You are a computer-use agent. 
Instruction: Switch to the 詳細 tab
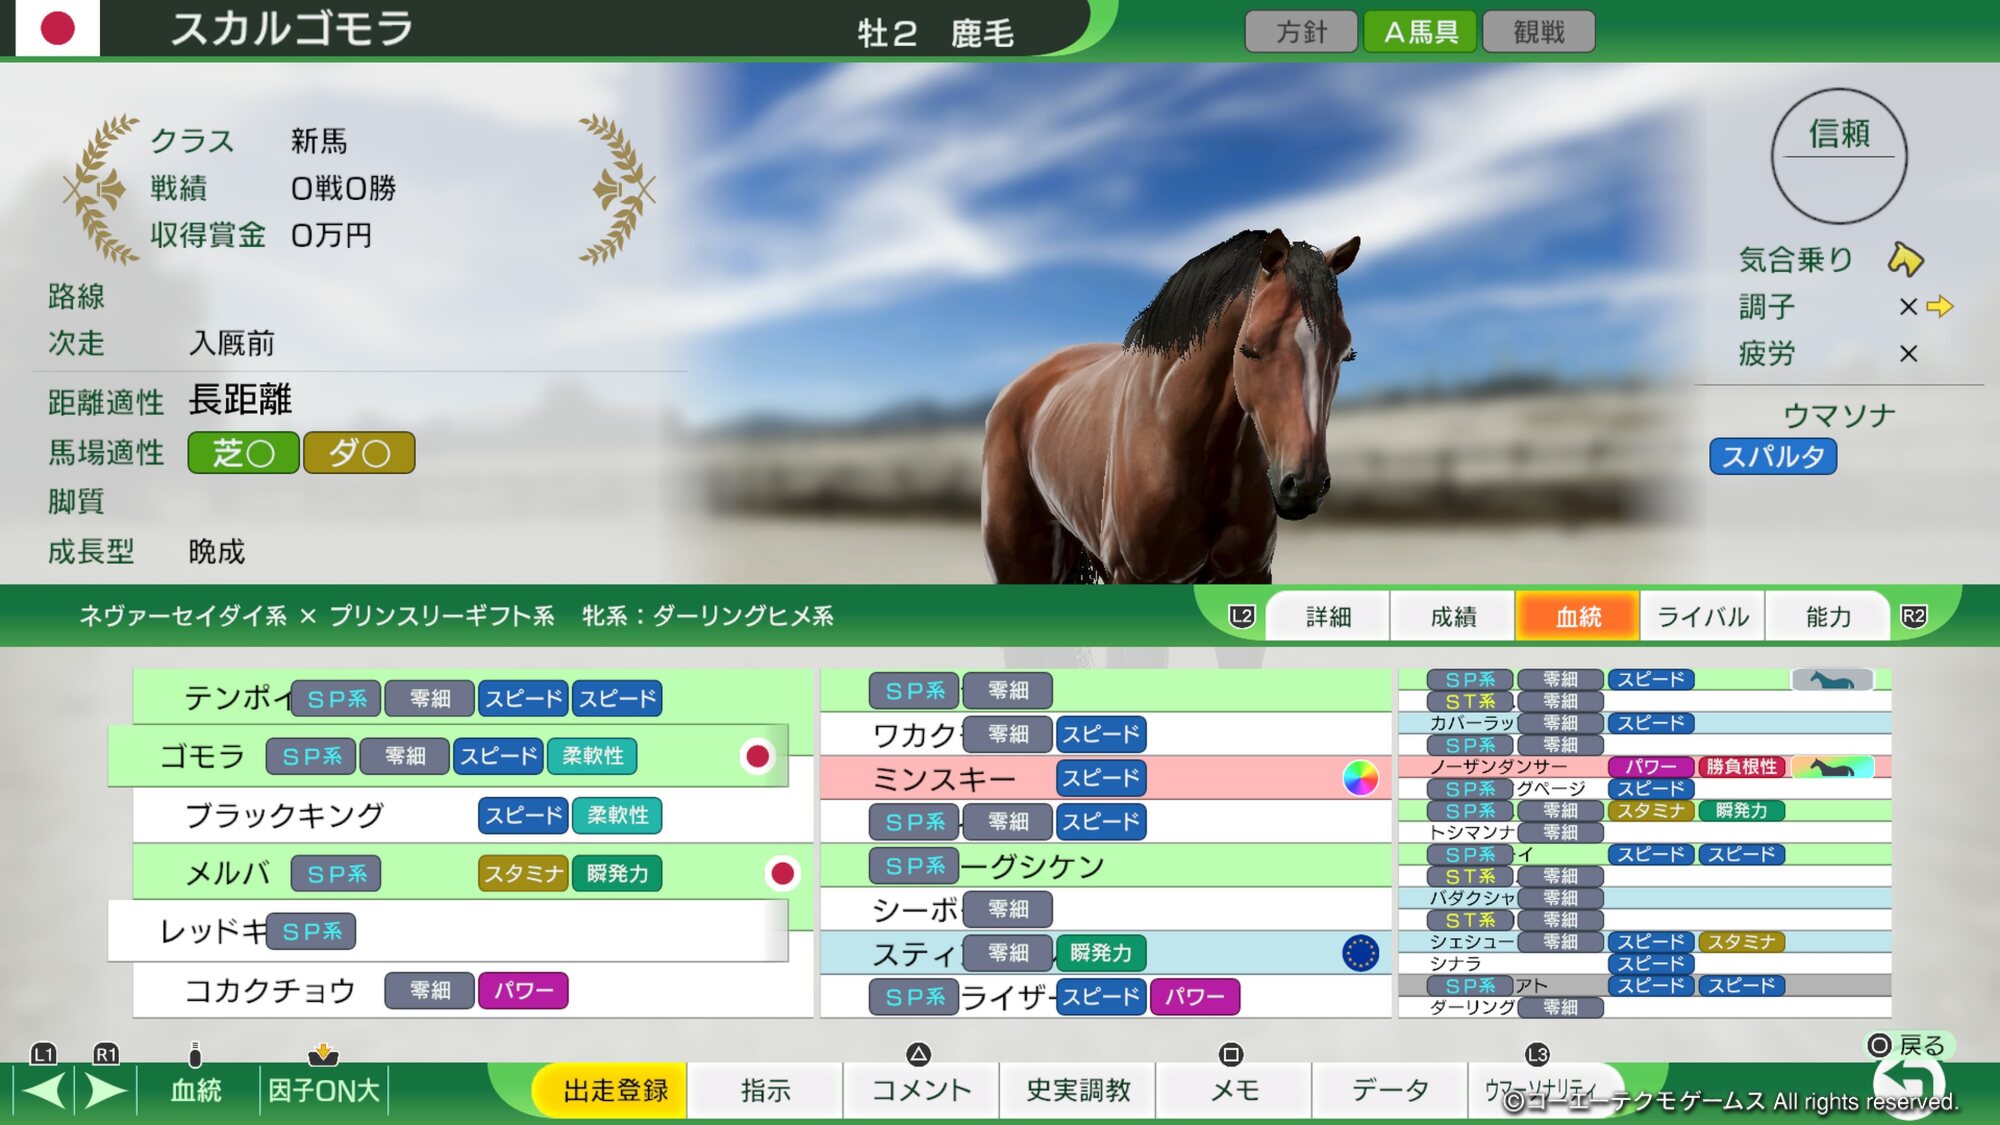(x=1328, y=617)
